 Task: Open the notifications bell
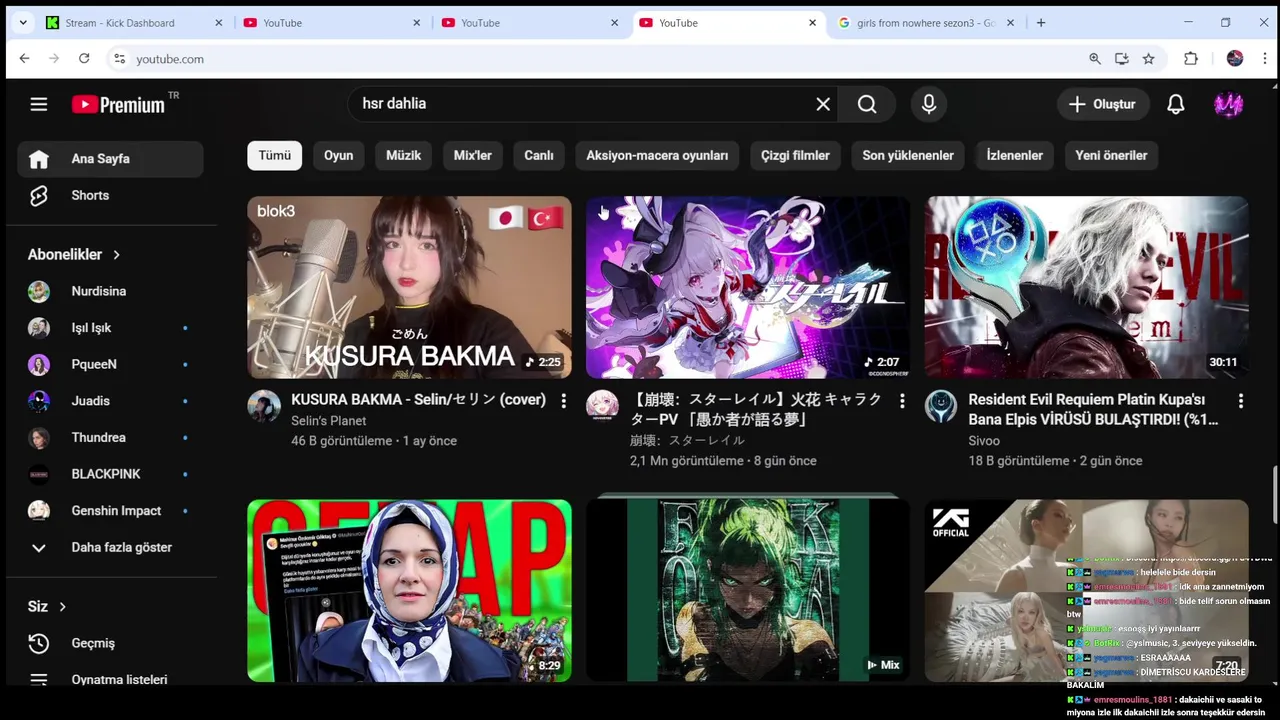1176,104
